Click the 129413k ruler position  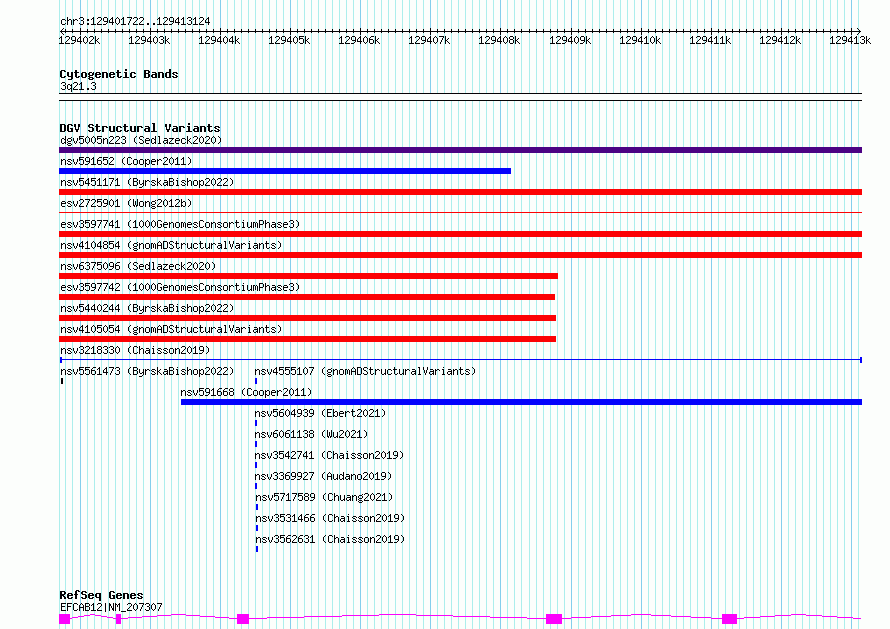coord(850,40)
